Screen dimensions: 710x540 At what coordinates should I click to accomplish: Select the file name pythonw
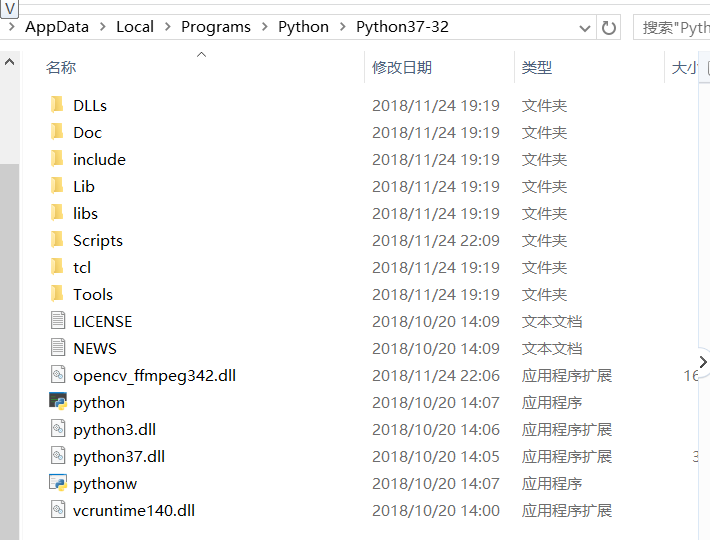(x=105, y=484)
